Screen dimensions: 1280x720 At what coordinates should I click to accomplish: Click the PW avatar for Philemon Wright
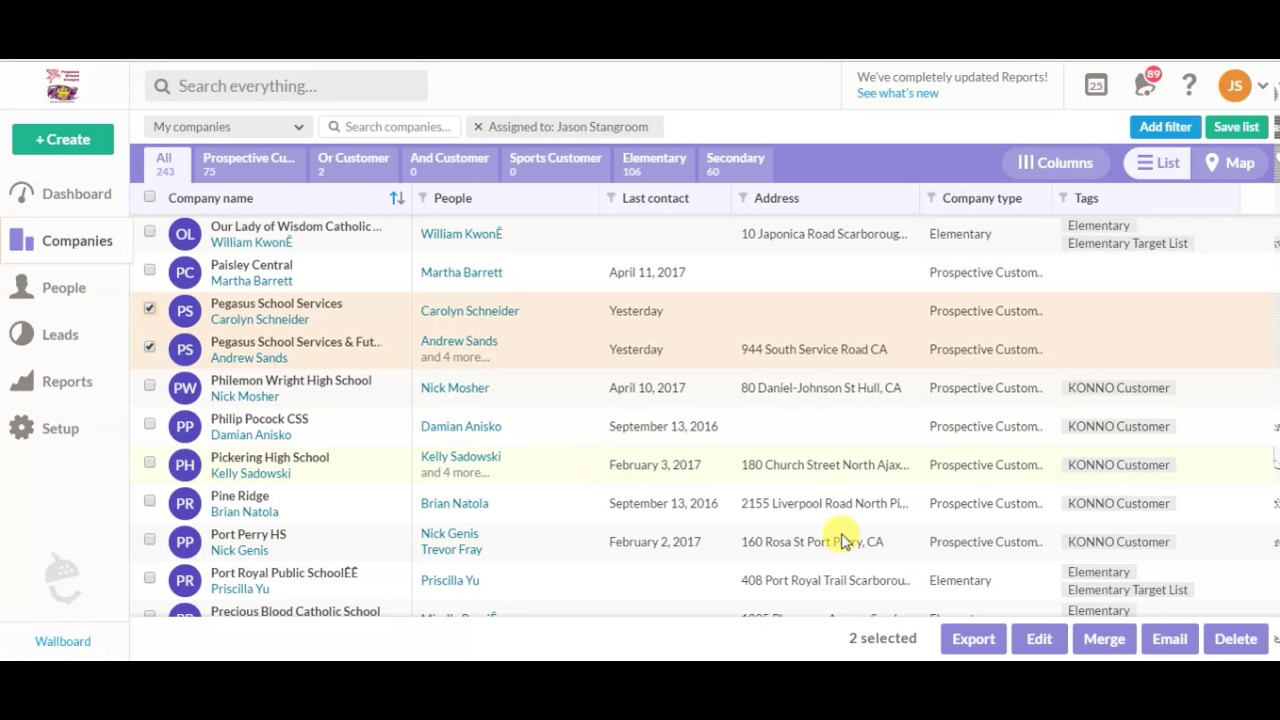185,388
